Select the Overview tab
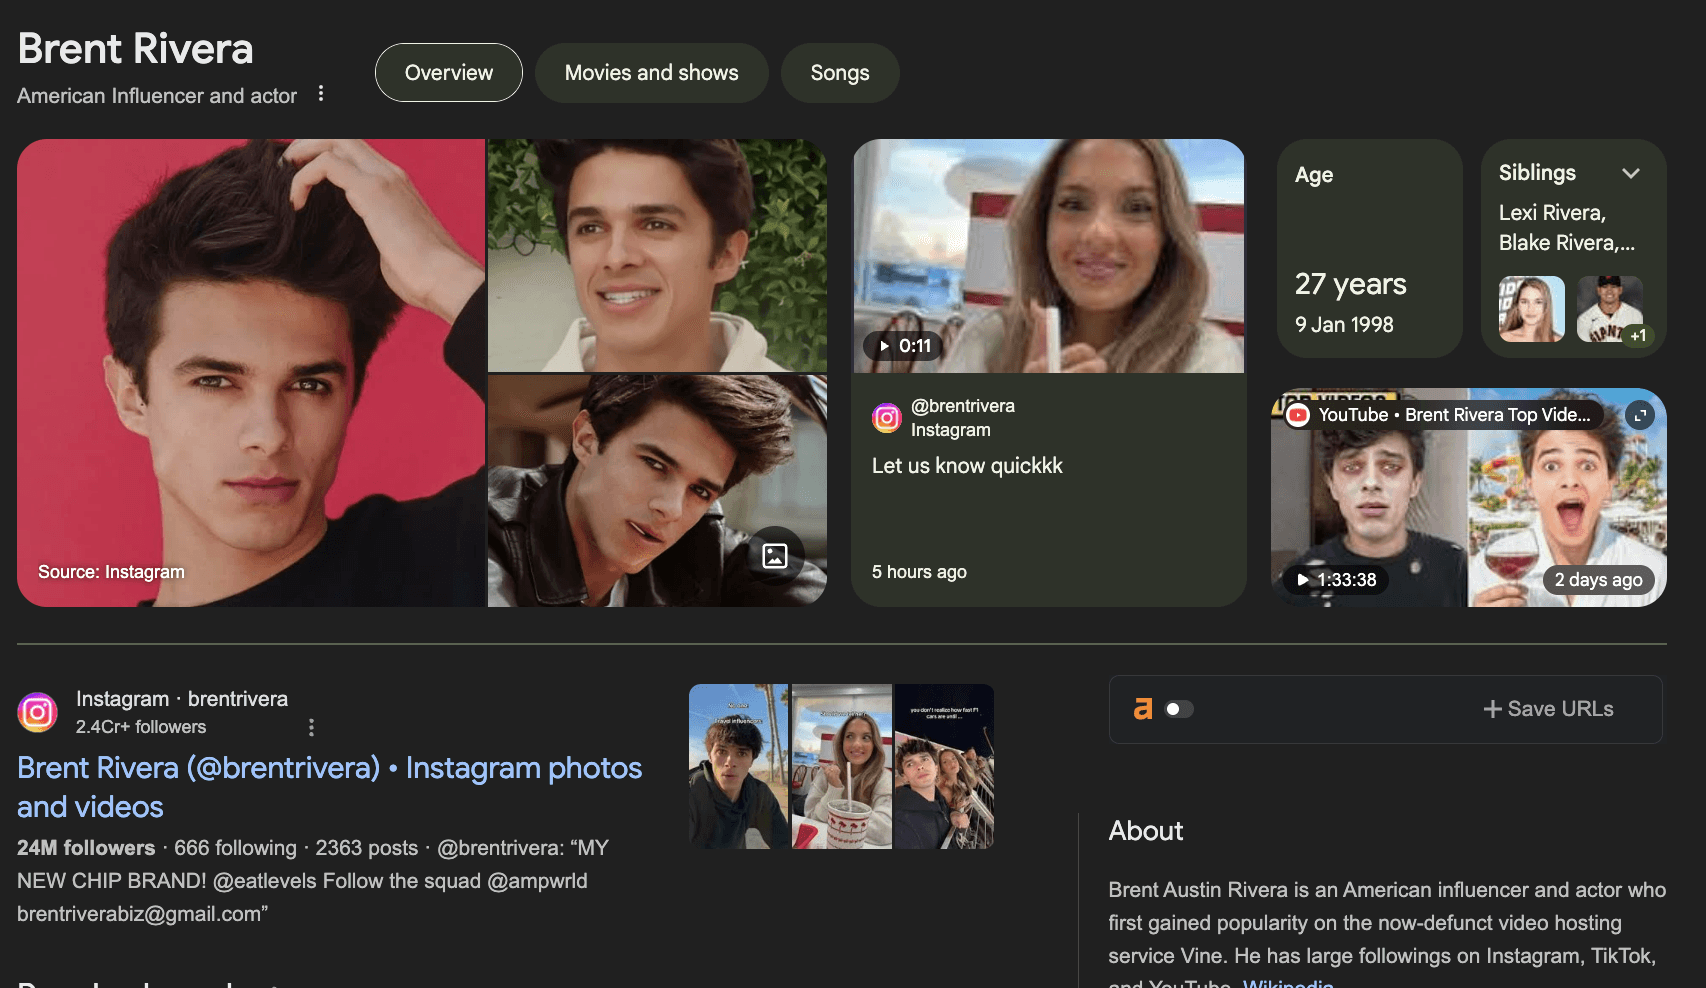 click(449, 73)
